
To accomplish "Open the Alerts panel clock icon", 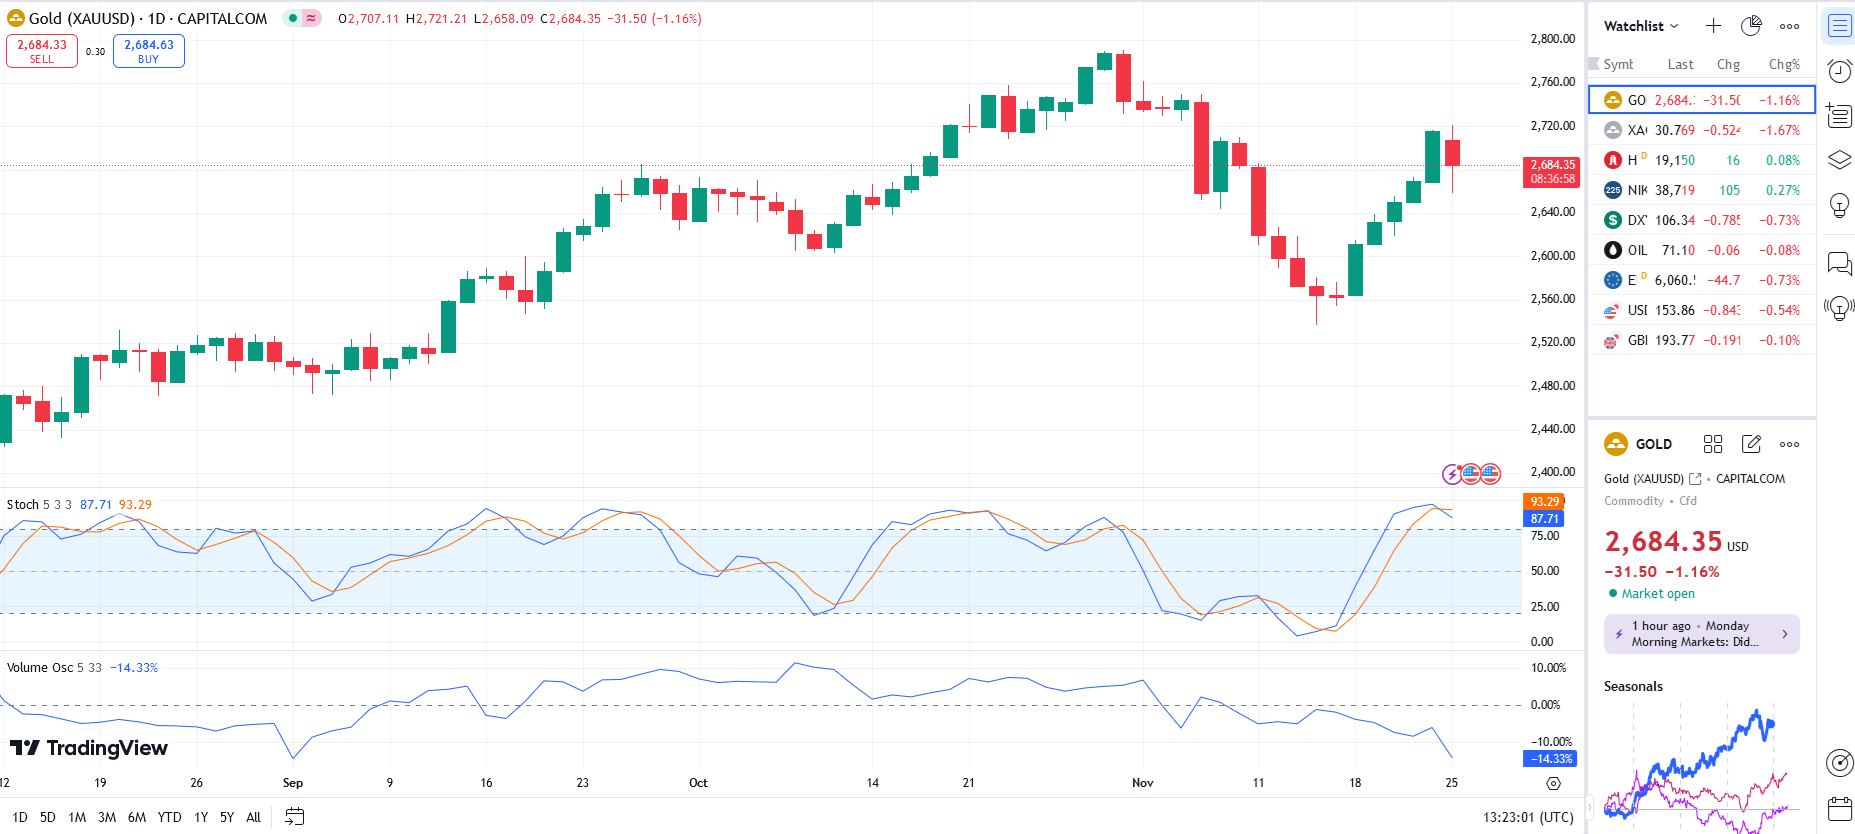I will 1839,70.
